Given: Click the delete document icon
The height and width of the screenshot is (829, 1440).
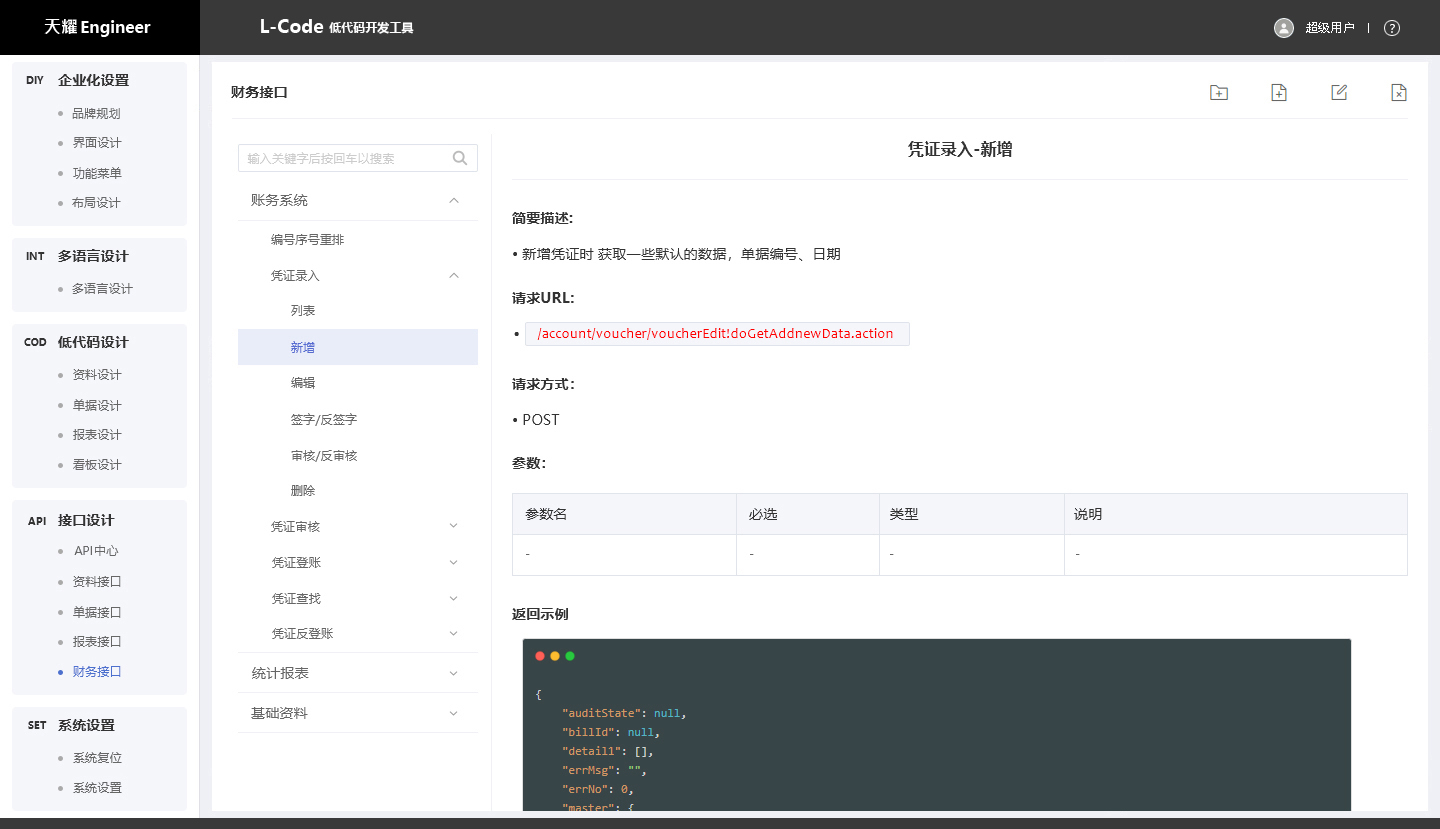Looking at the screenshot, I should point(1399,92).
